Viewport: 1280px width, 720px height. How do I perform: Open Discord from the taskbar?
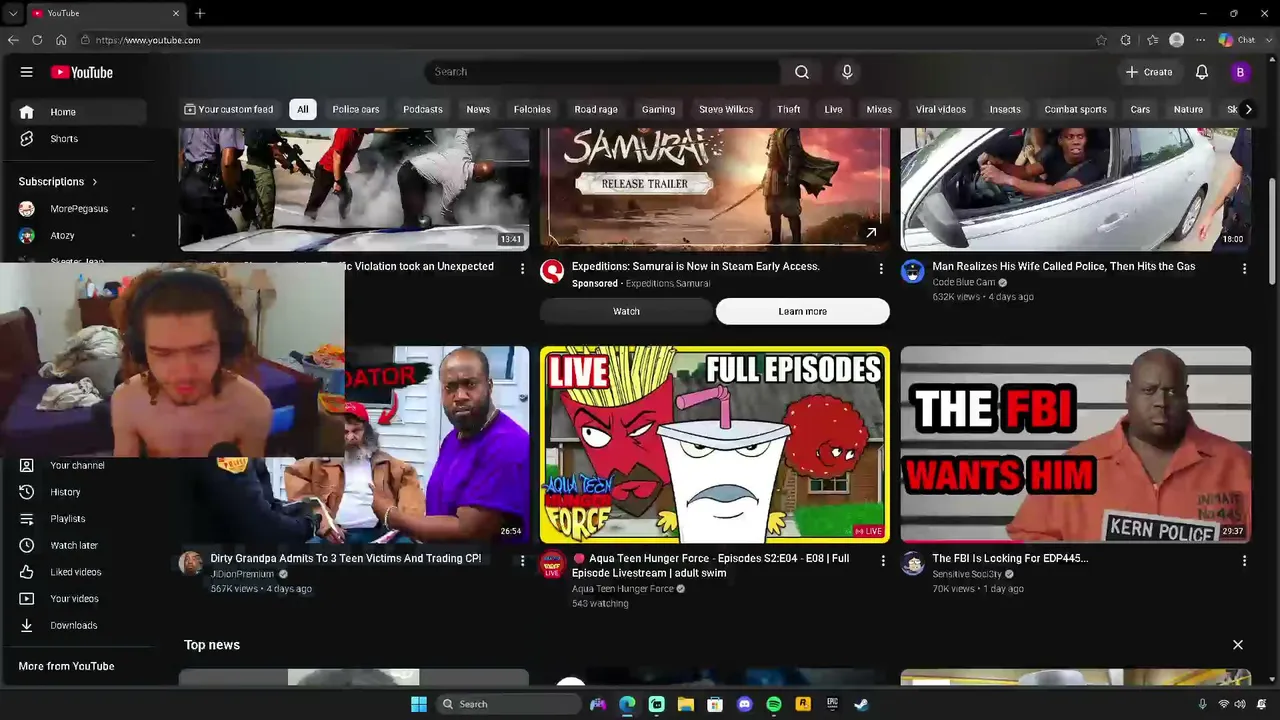point(744,704)
